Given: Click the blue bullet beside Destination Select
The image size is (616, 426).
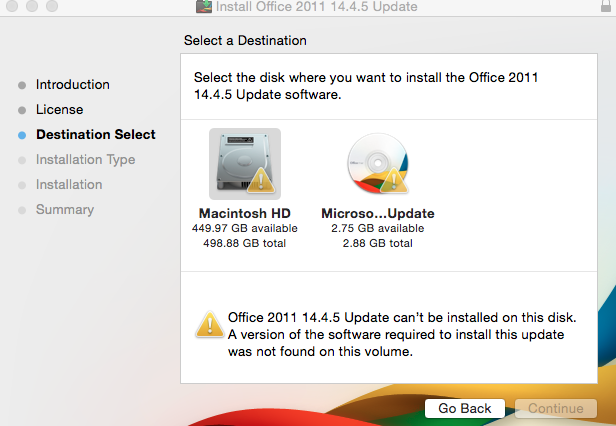Looking at the screenshot, I should tap(22, 134).
